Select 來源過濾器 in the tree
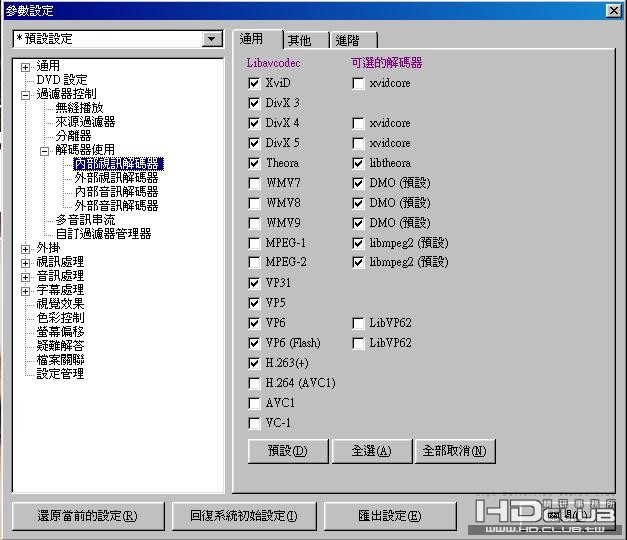 [x=85, y=122]
